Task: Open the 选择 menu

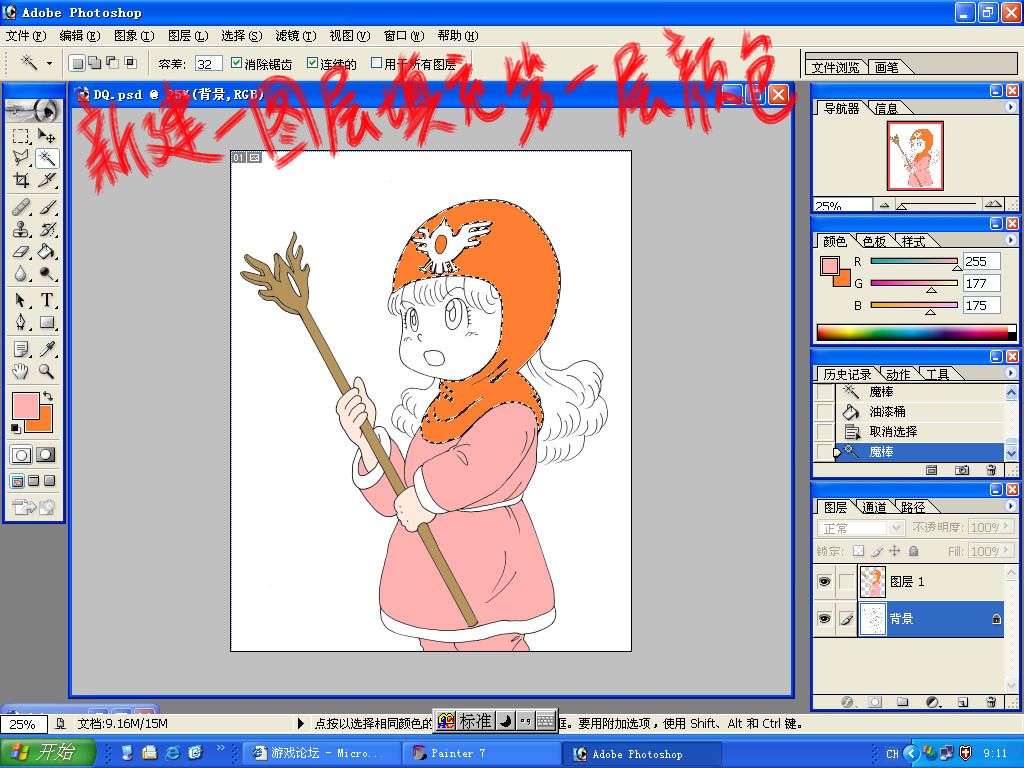Action: click(x=241, y=36)
